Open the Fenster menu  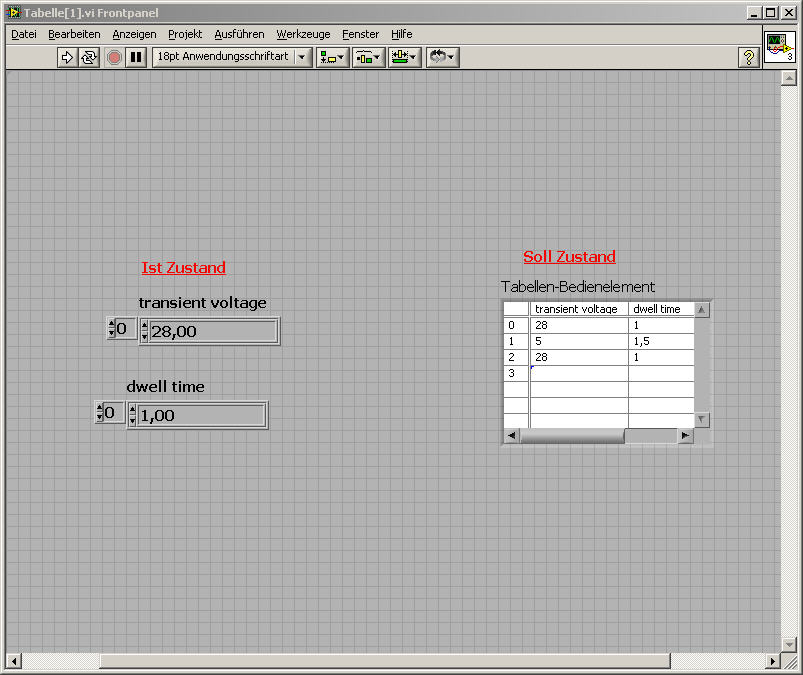point(361,34)
